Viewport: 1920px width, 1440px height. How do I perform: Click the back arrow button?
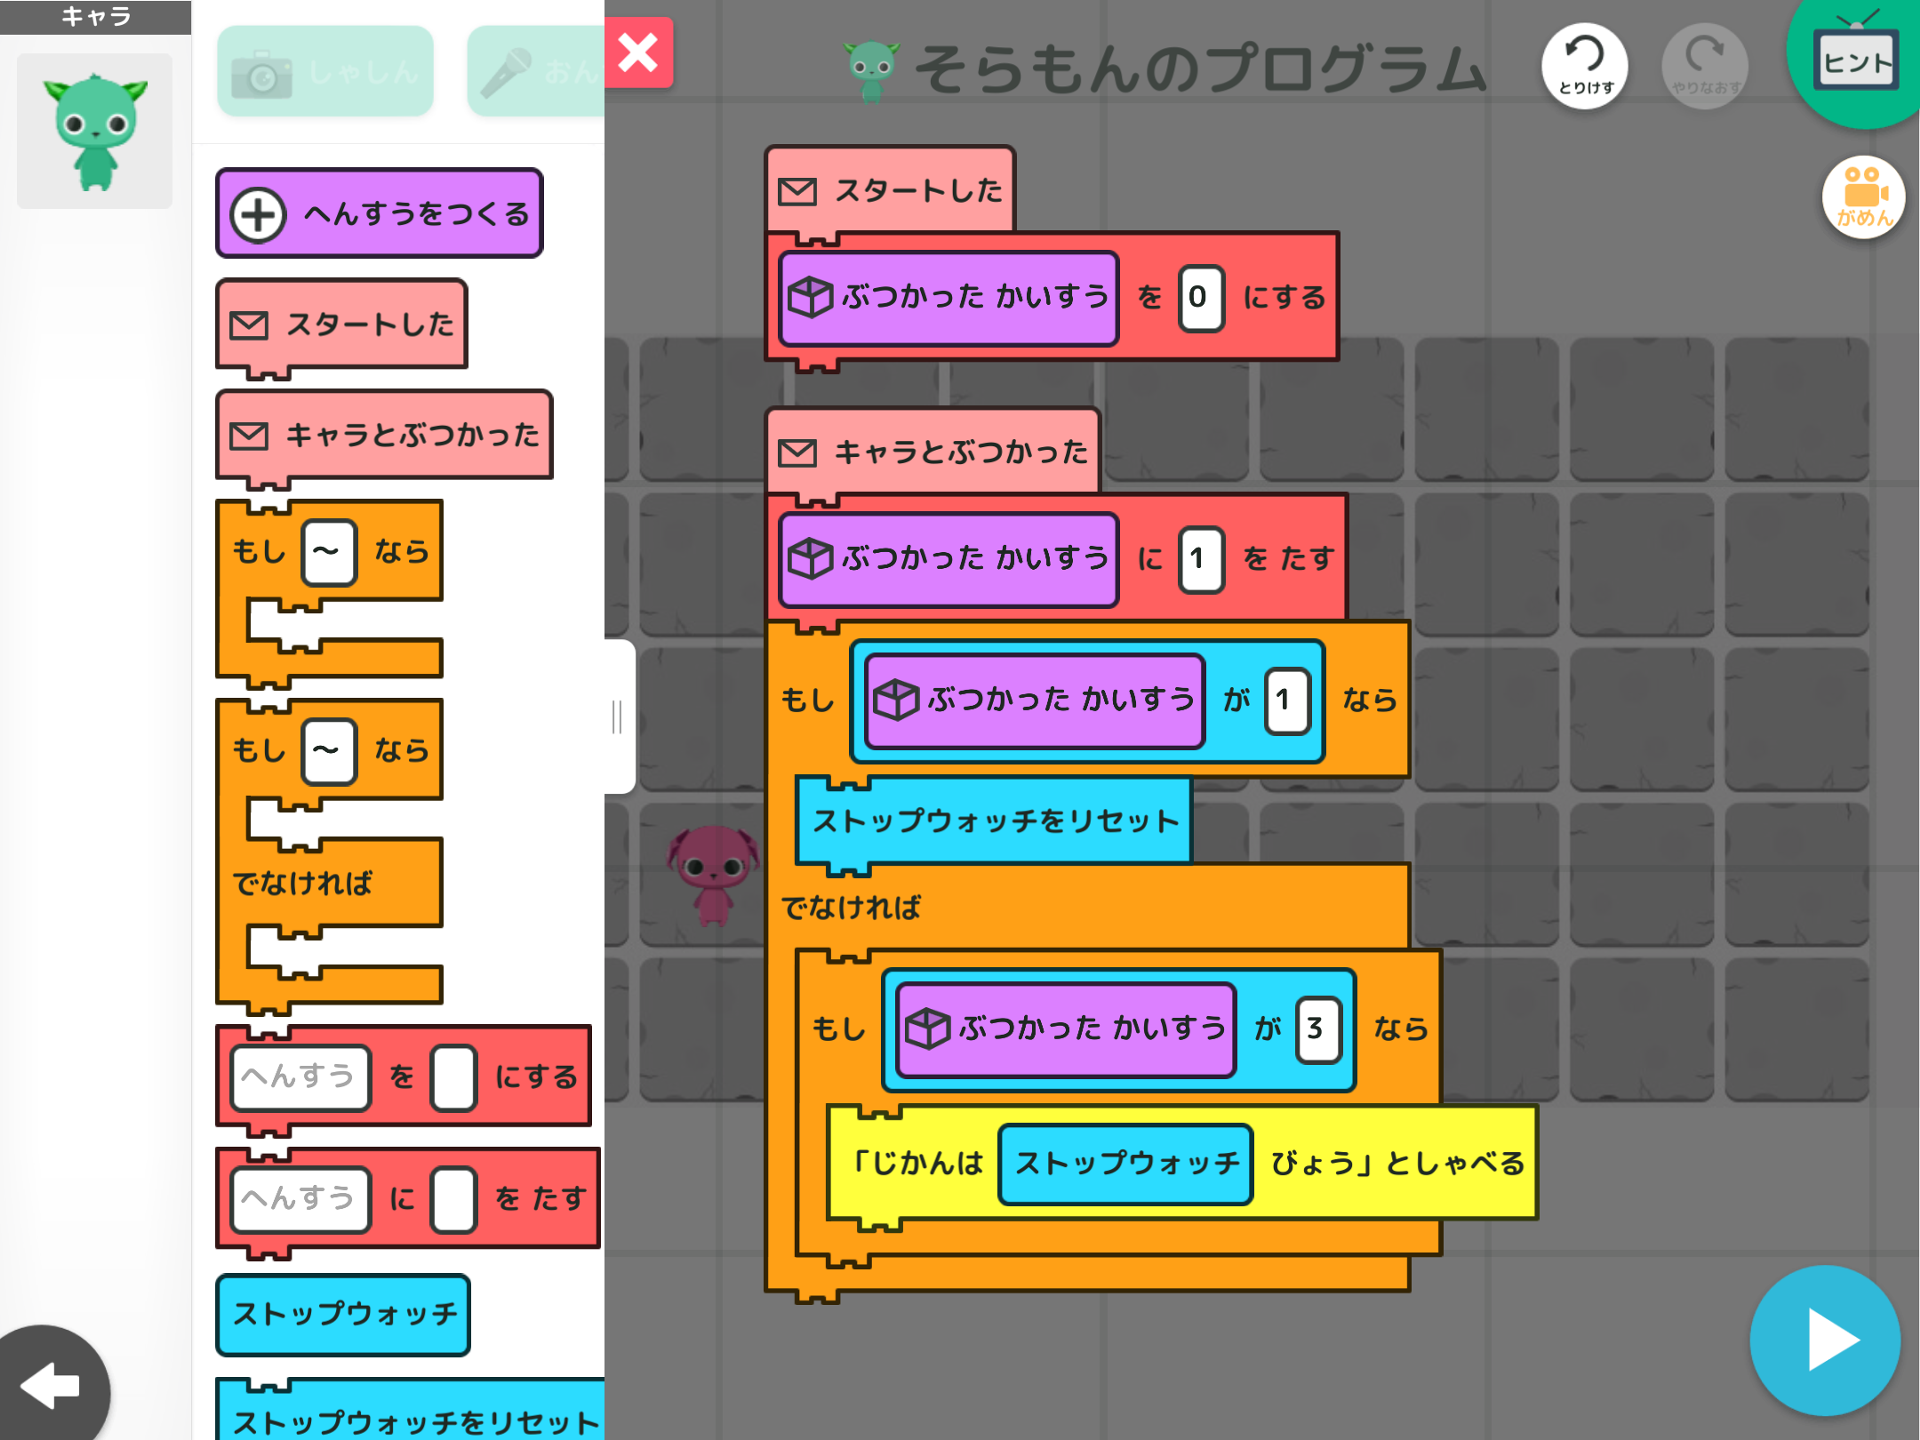point(52,1385)
